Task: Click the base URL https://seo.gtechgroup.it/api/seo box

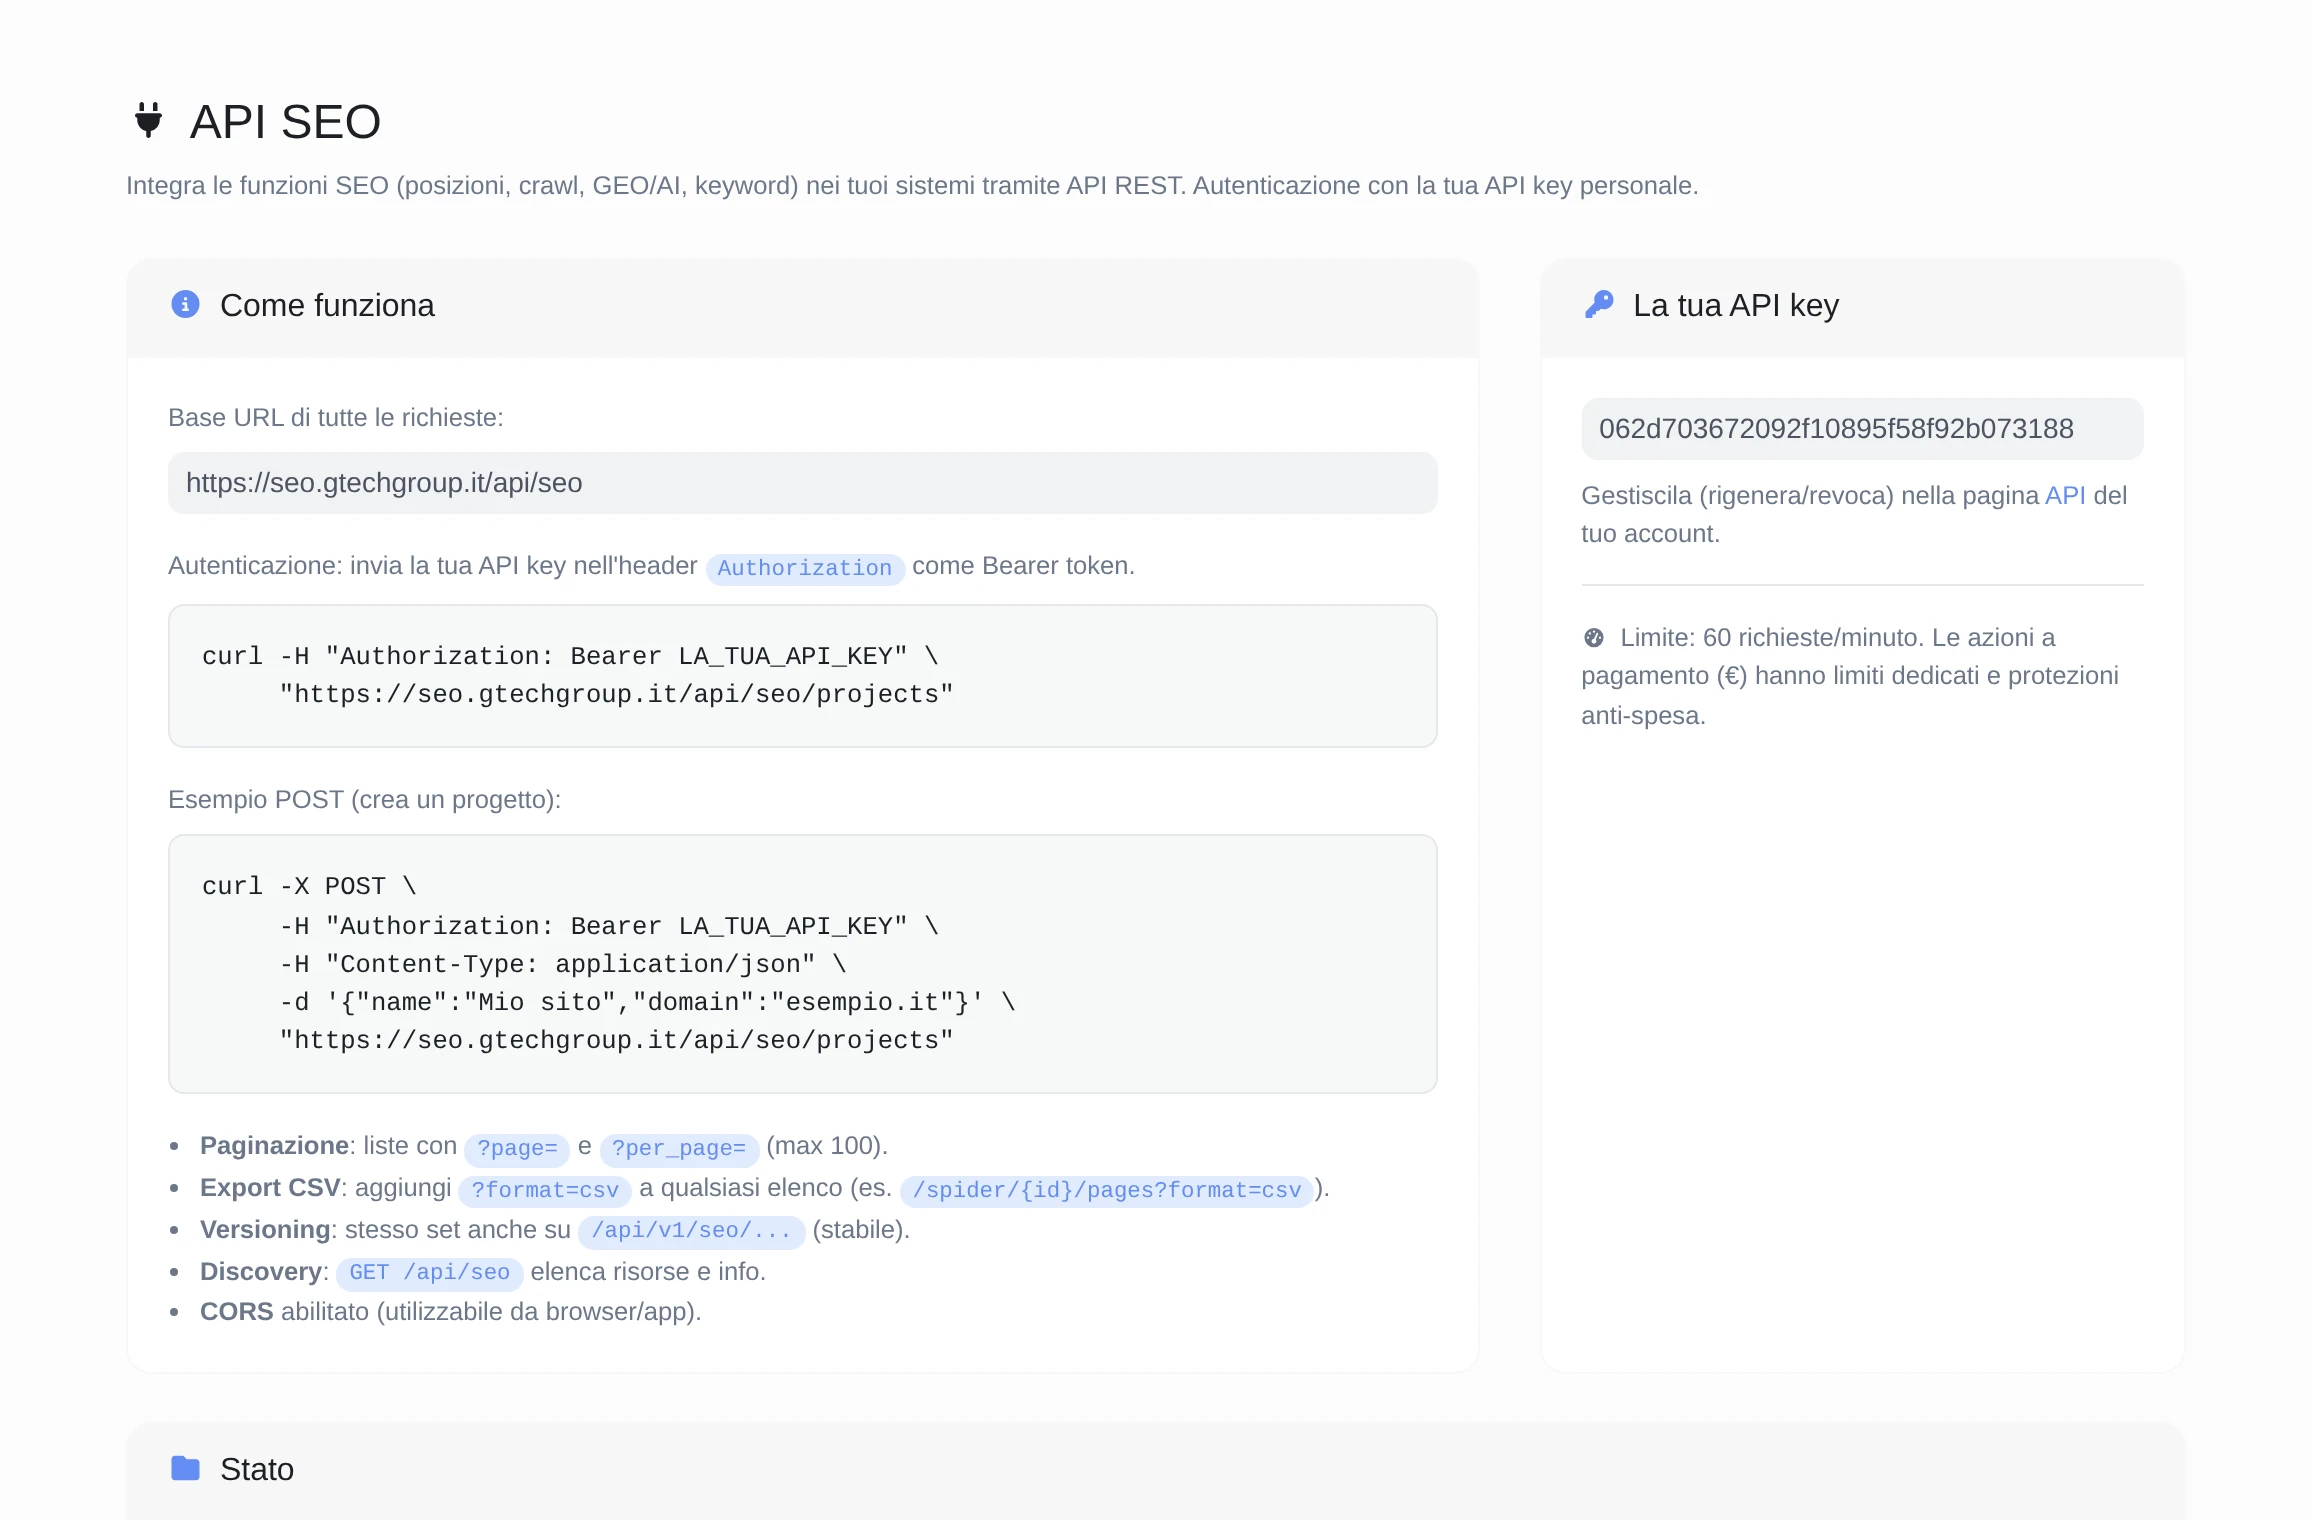Action: pyautogui.click(x=802, y=483)
